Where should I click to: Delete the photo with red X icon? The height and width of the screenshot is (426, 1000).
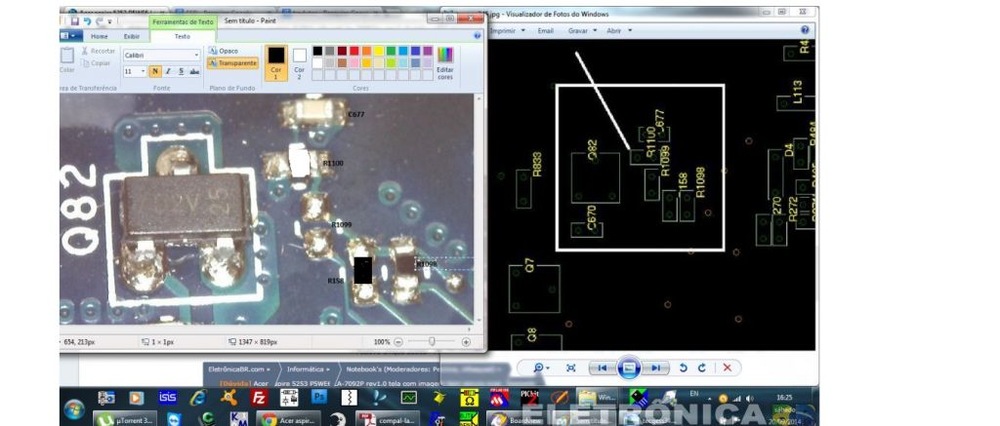727,368
